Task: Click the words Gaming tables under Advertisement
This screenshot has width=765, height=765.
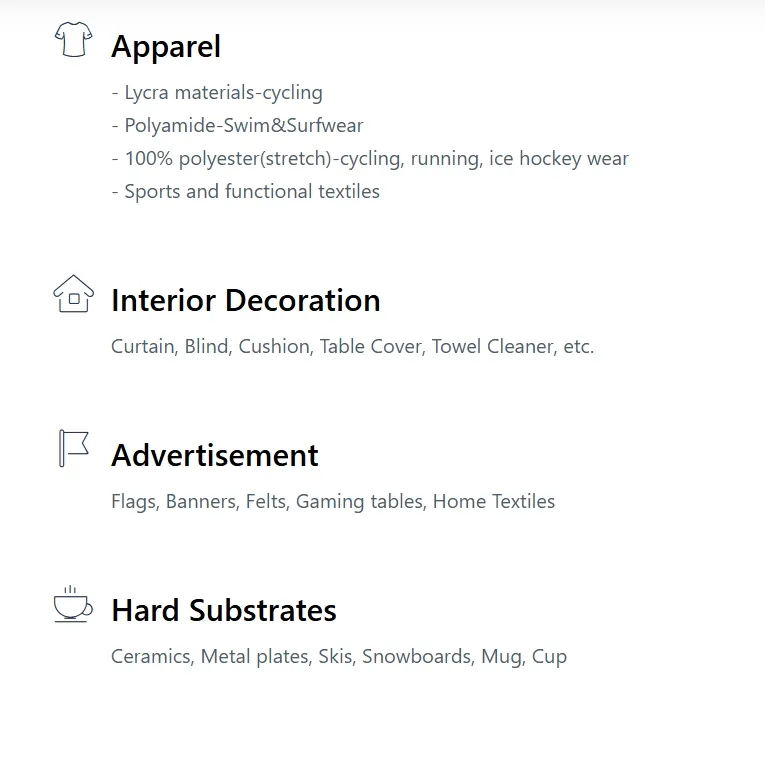Action: click(x=361, y=502)
